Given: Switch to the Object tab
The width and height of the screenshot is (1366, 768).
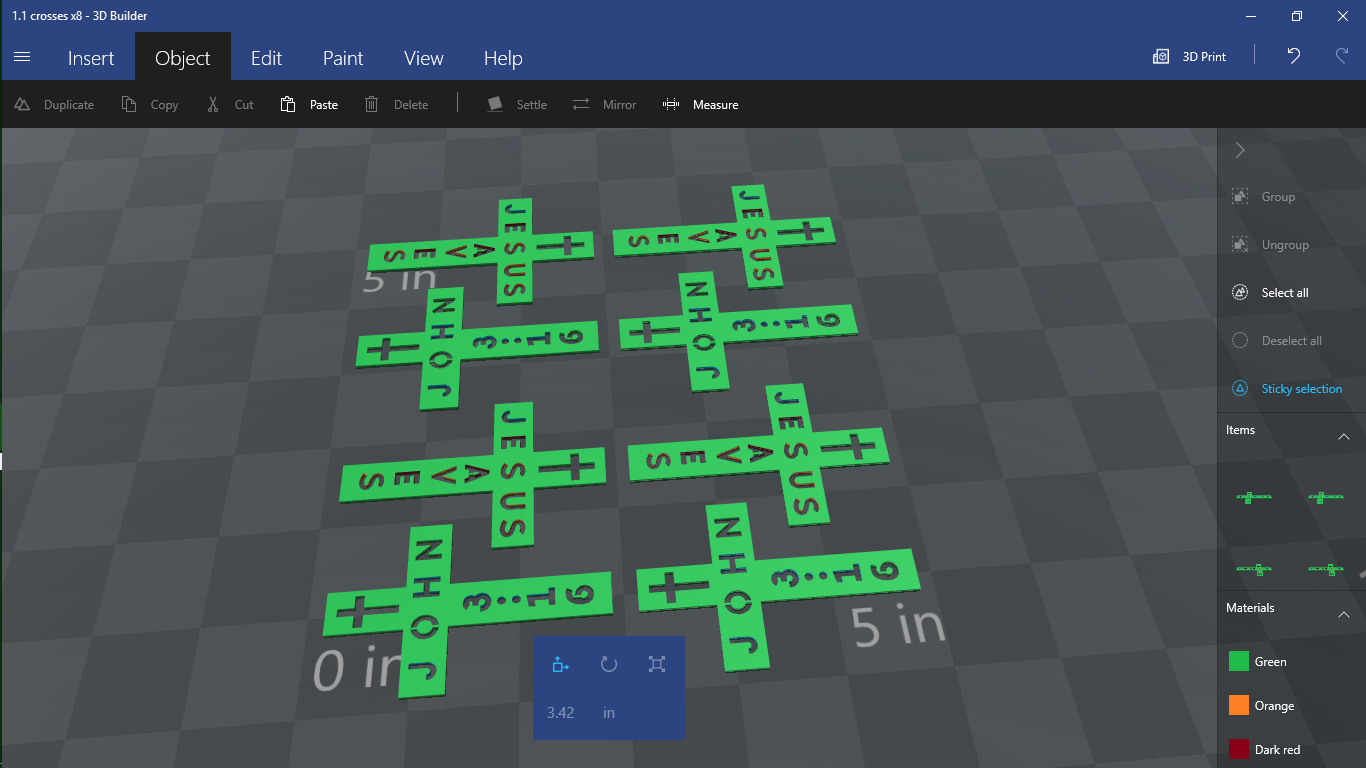Looking at the screenshot, I should click(183, 58).
